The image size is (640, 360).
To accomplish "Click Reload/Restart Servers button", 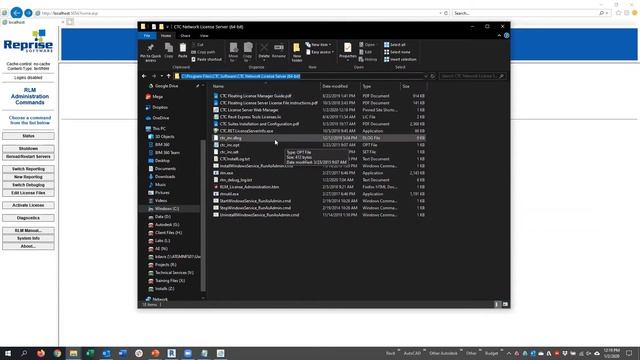I will [28, 156].
